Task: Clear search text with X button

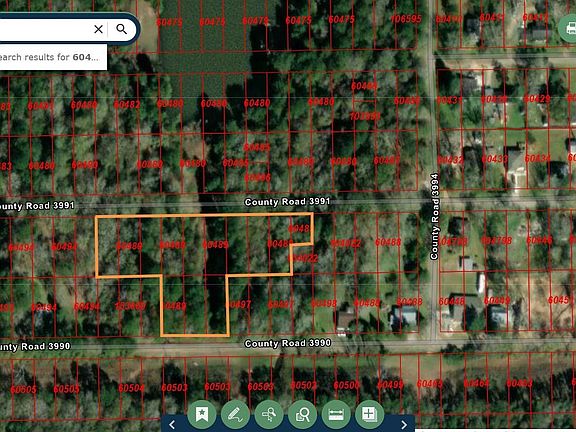Action: pyautogui.click(x=98, y=29)
